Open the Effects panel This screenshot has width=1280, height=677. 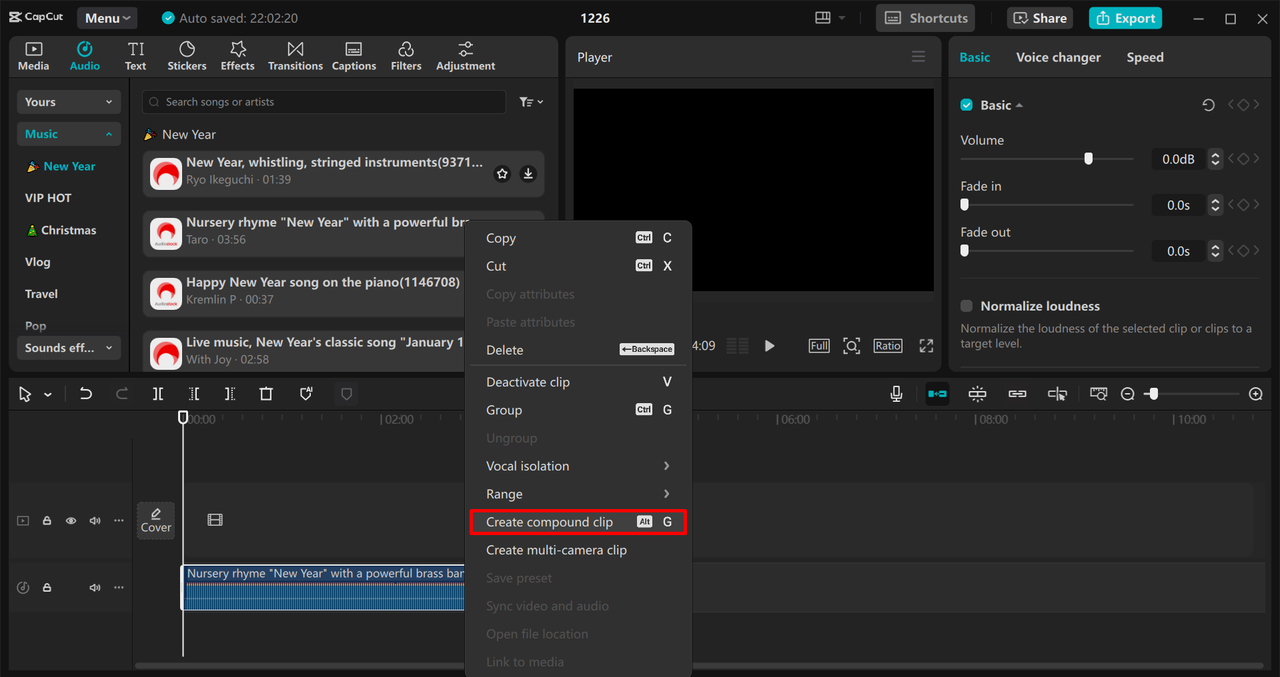(x=238, y=56)
